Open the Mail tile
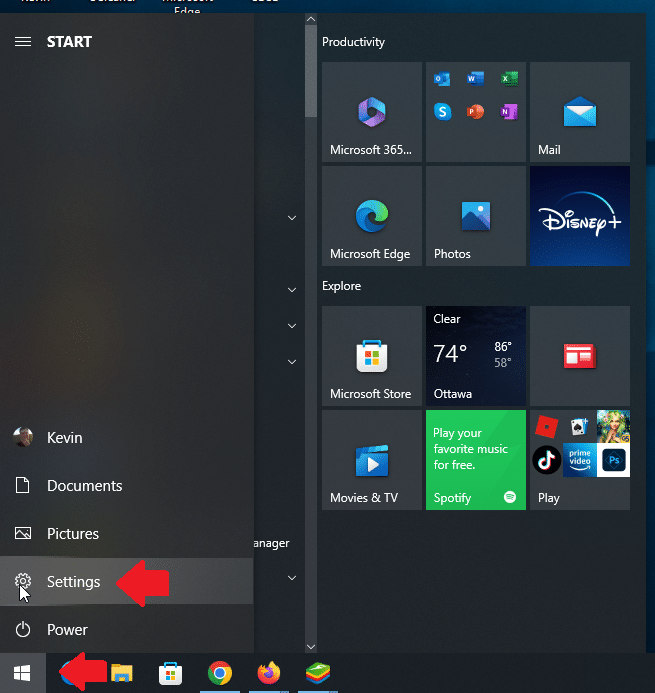The width and height of the screenshot is (655, 693). (580, 112)
